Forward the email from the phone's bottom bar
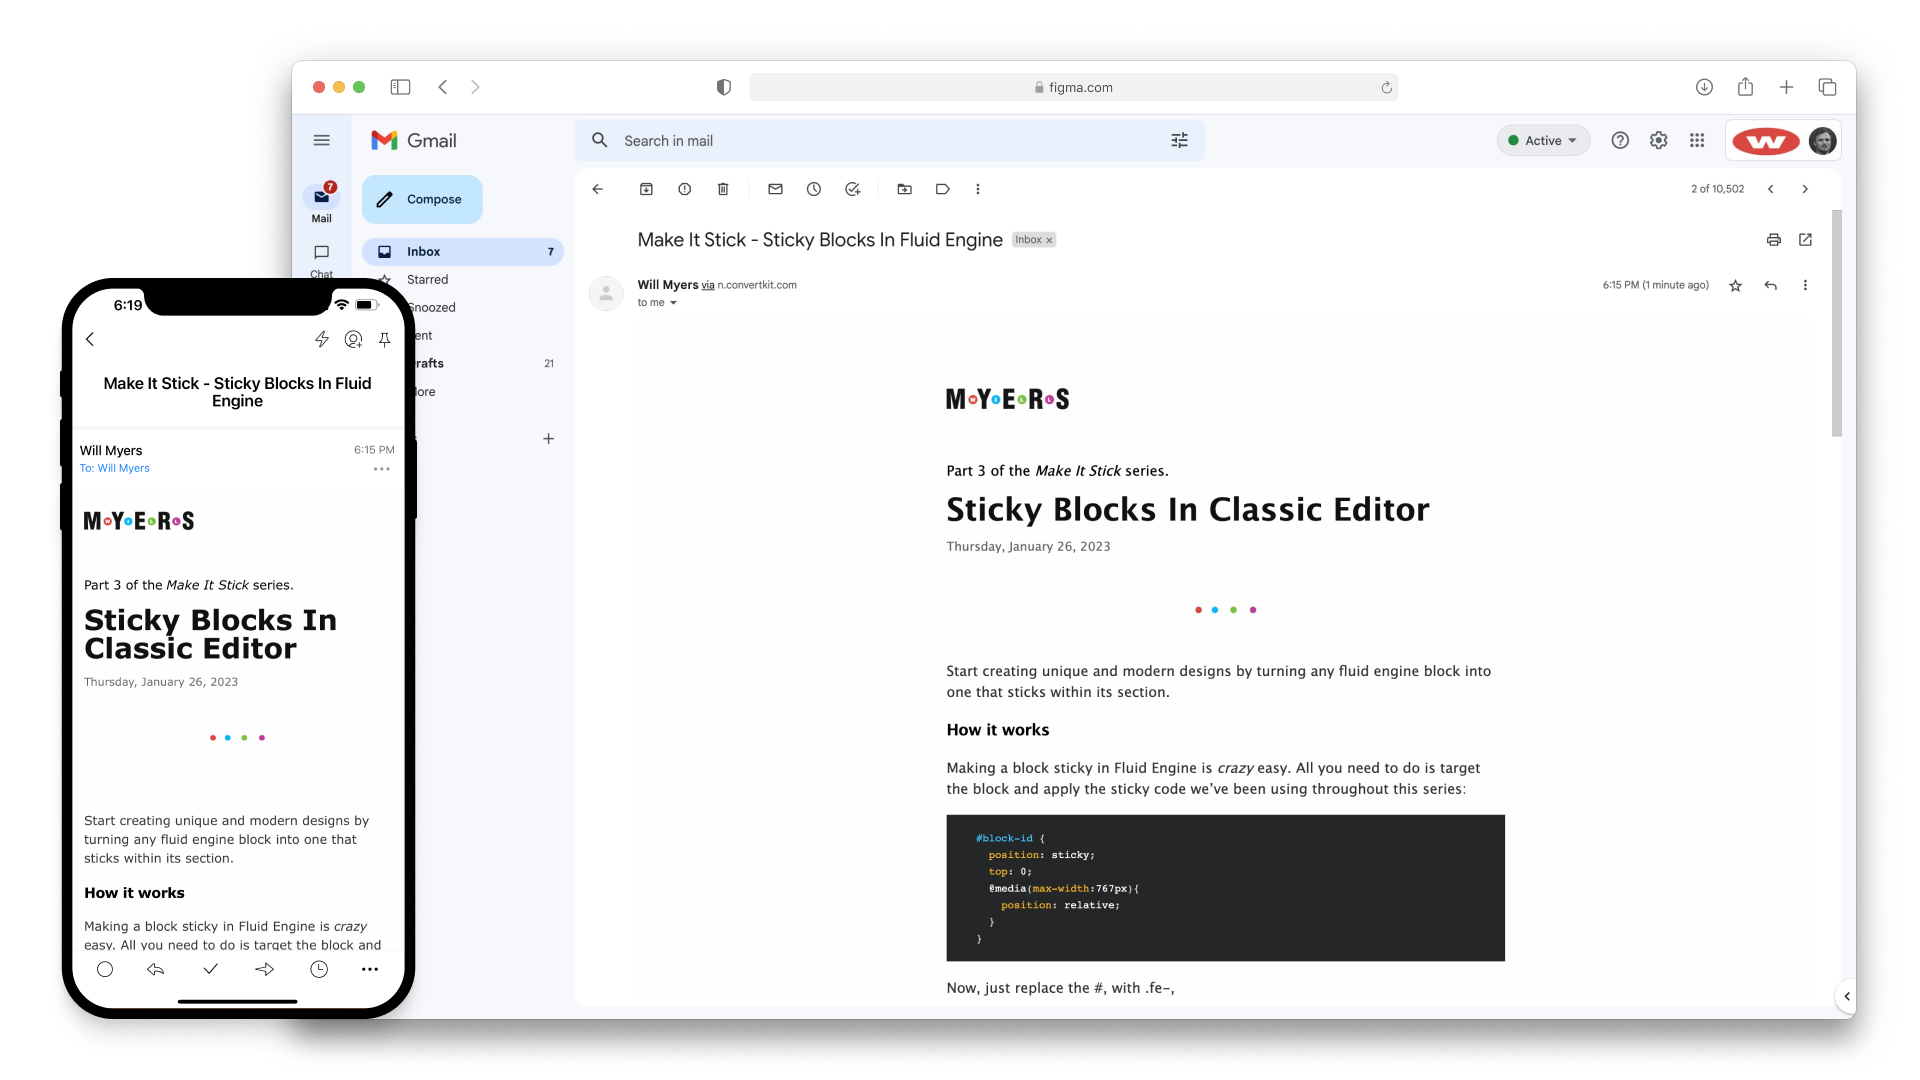The width and height of the screenshot is (1920, 1080). [264, 969]
